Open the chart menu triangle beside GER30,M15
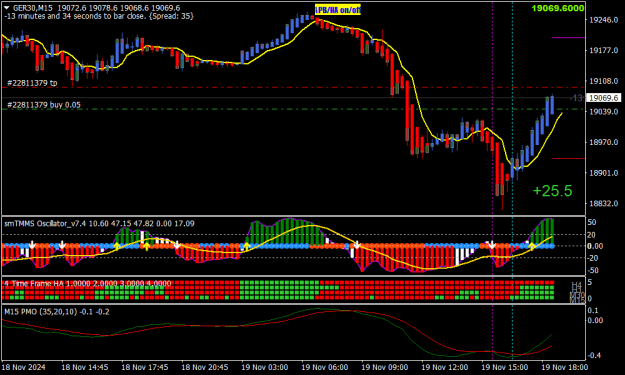The width and height of the screenshot is (625, 375). (6, 8)
